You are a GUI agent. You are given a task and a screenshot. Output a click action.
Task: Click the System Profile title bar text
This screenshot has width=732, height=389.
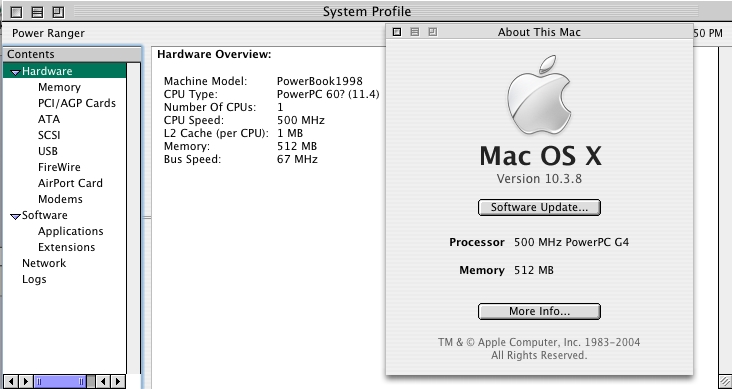point(367,11)
